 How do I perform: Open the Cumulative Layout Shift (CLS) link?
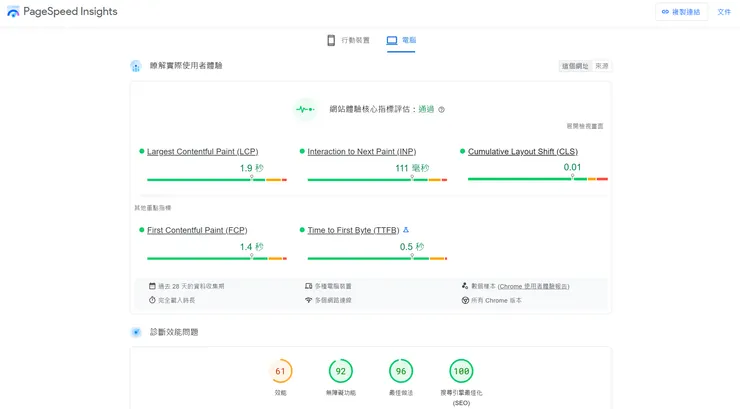pos(522,151)
